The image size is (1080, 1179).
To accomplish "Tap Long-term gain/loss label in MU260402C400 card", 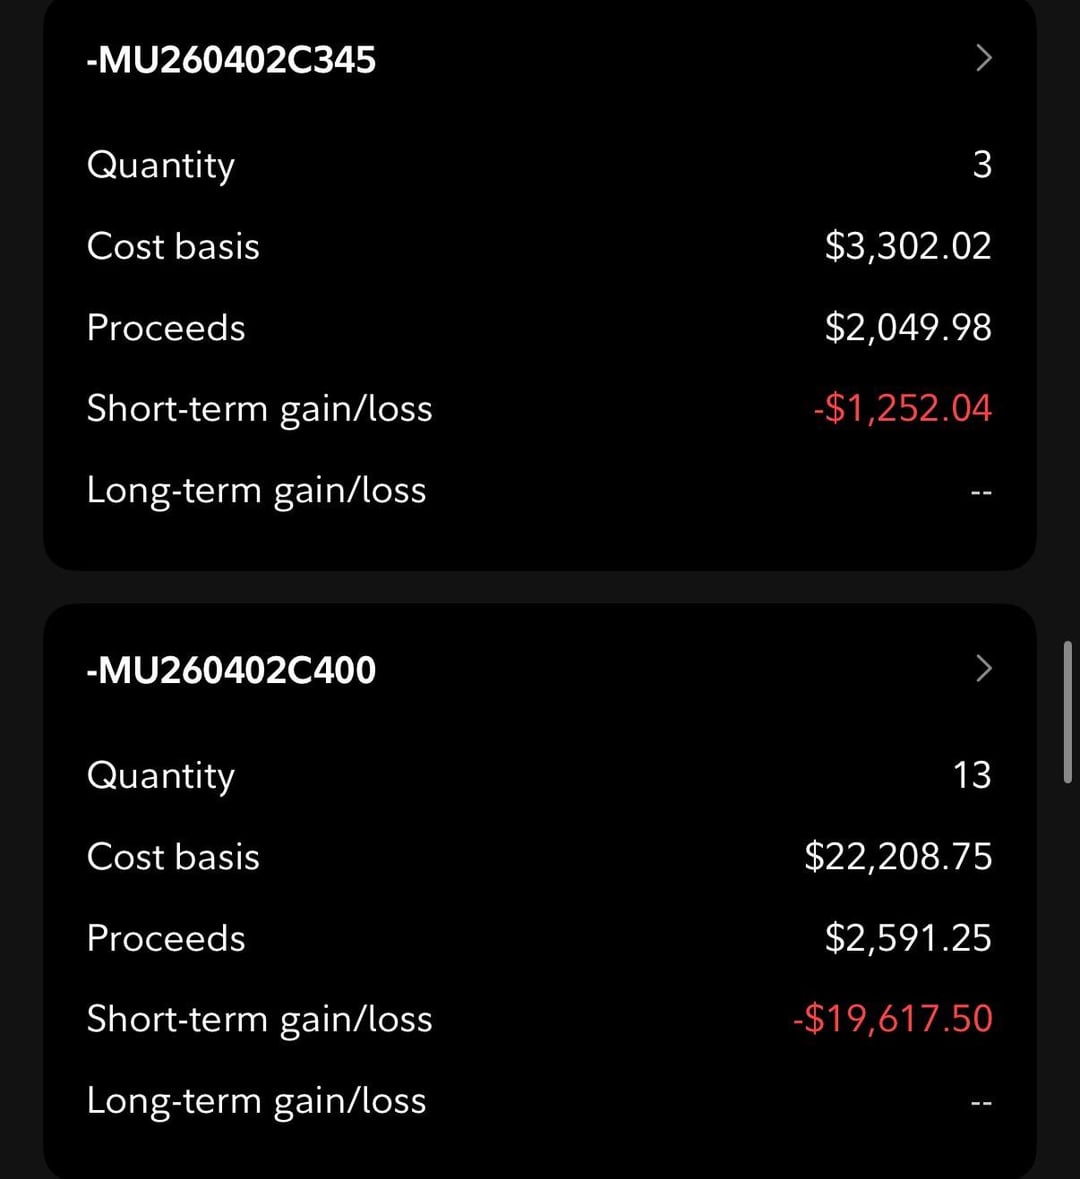I will 256,1101.
